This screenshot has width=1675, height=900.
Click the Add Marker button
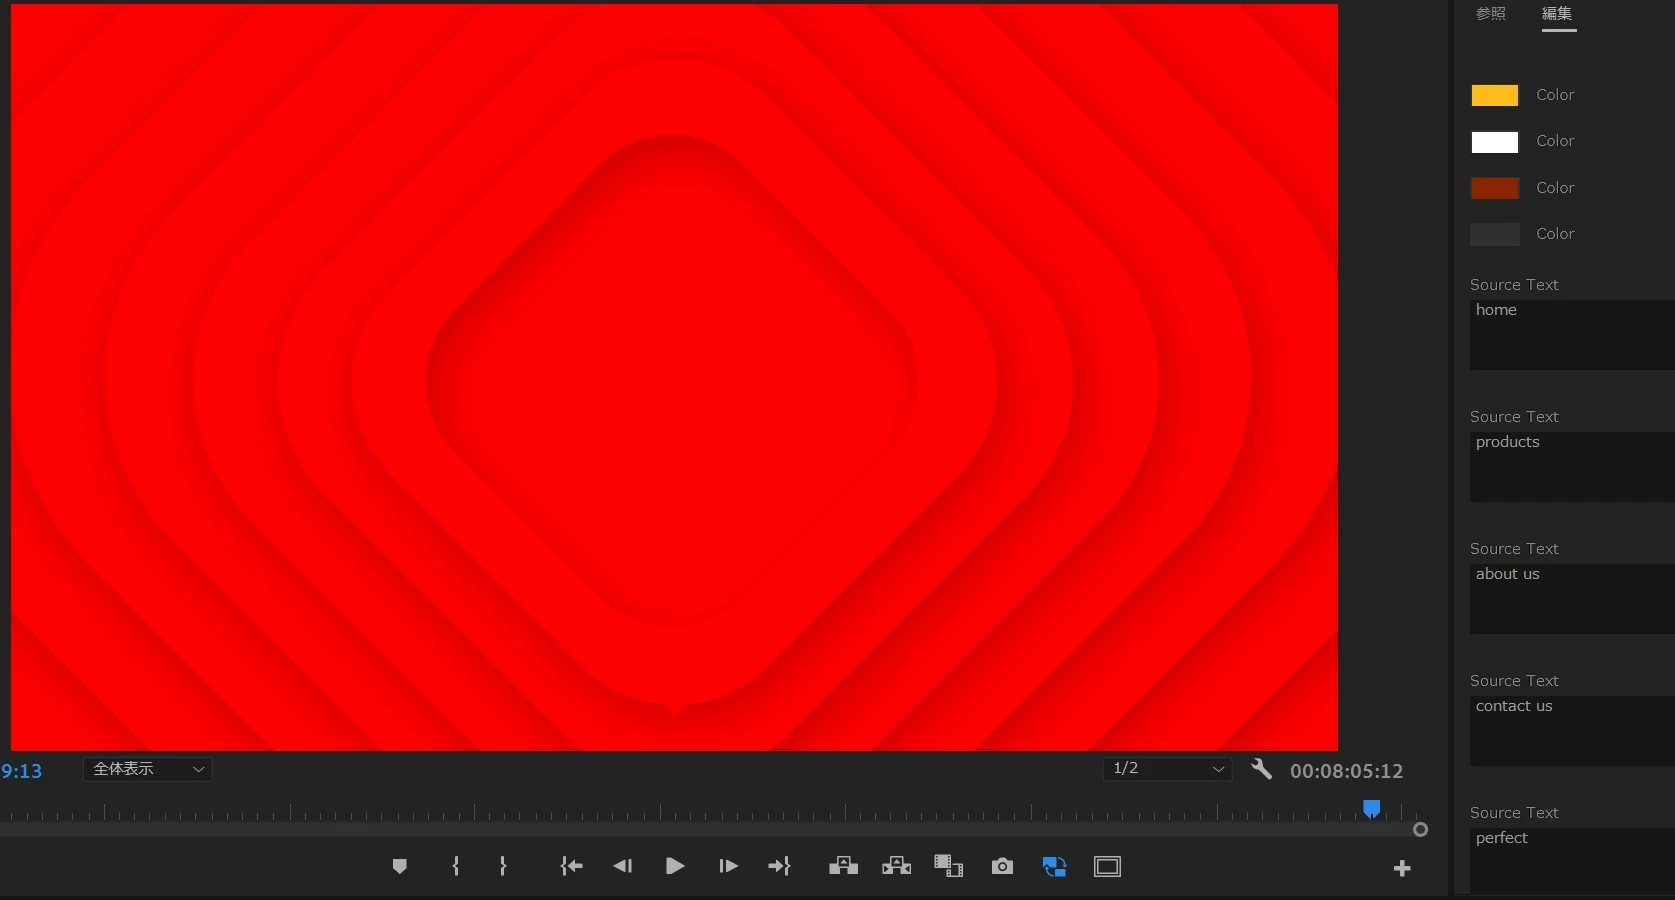pos(400,866)
